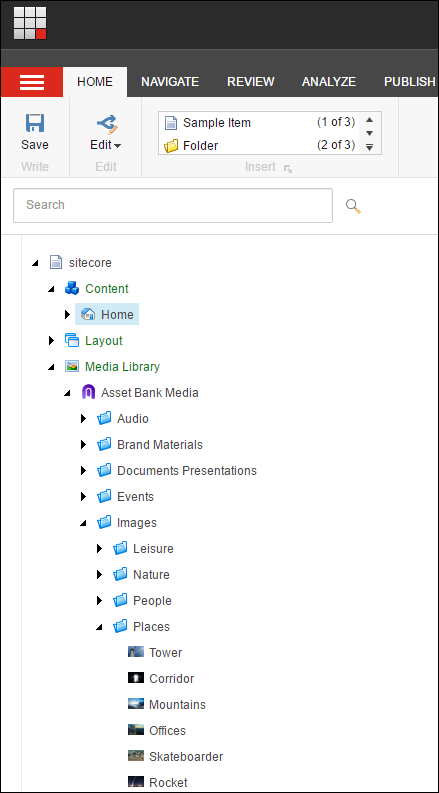Expand the Insert gallery options list
439x793 pixels.
tap(370, 147)
